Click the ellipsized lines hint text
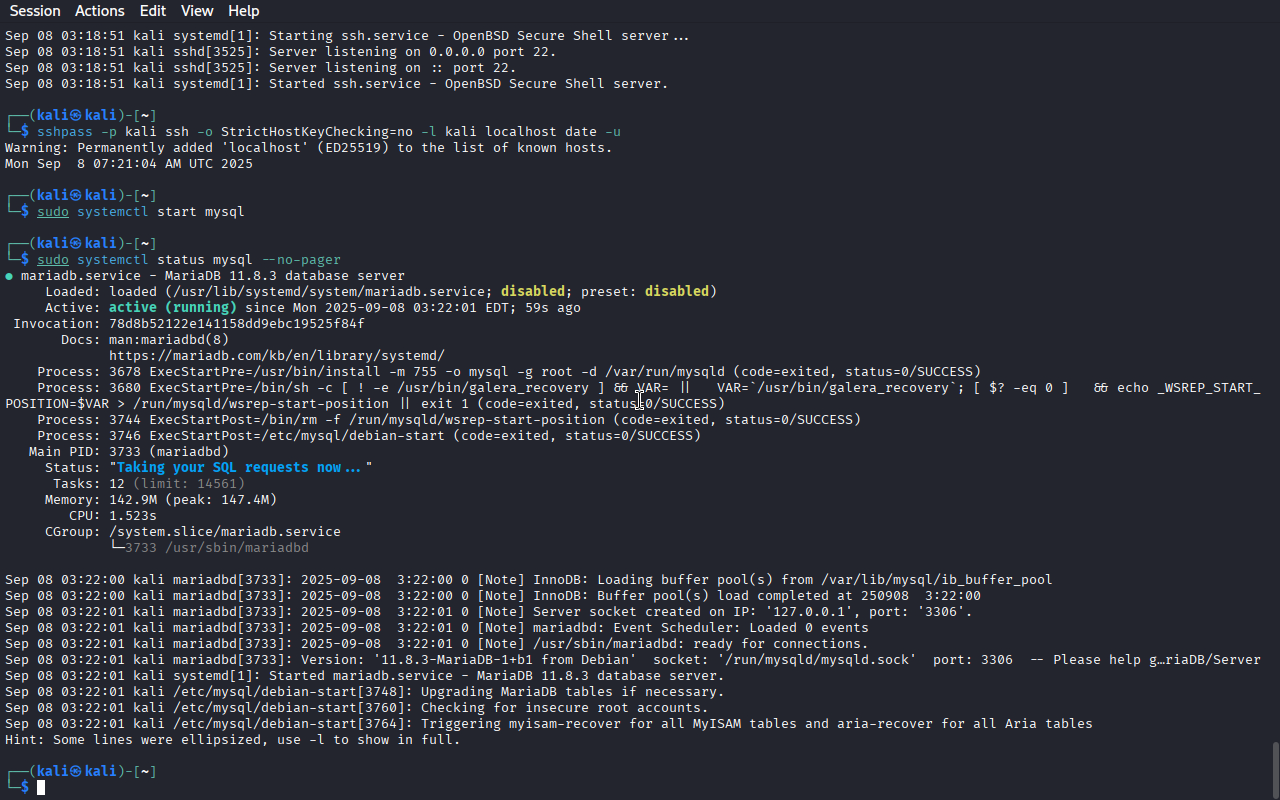The image size is (1280, 800). point(233,740)
